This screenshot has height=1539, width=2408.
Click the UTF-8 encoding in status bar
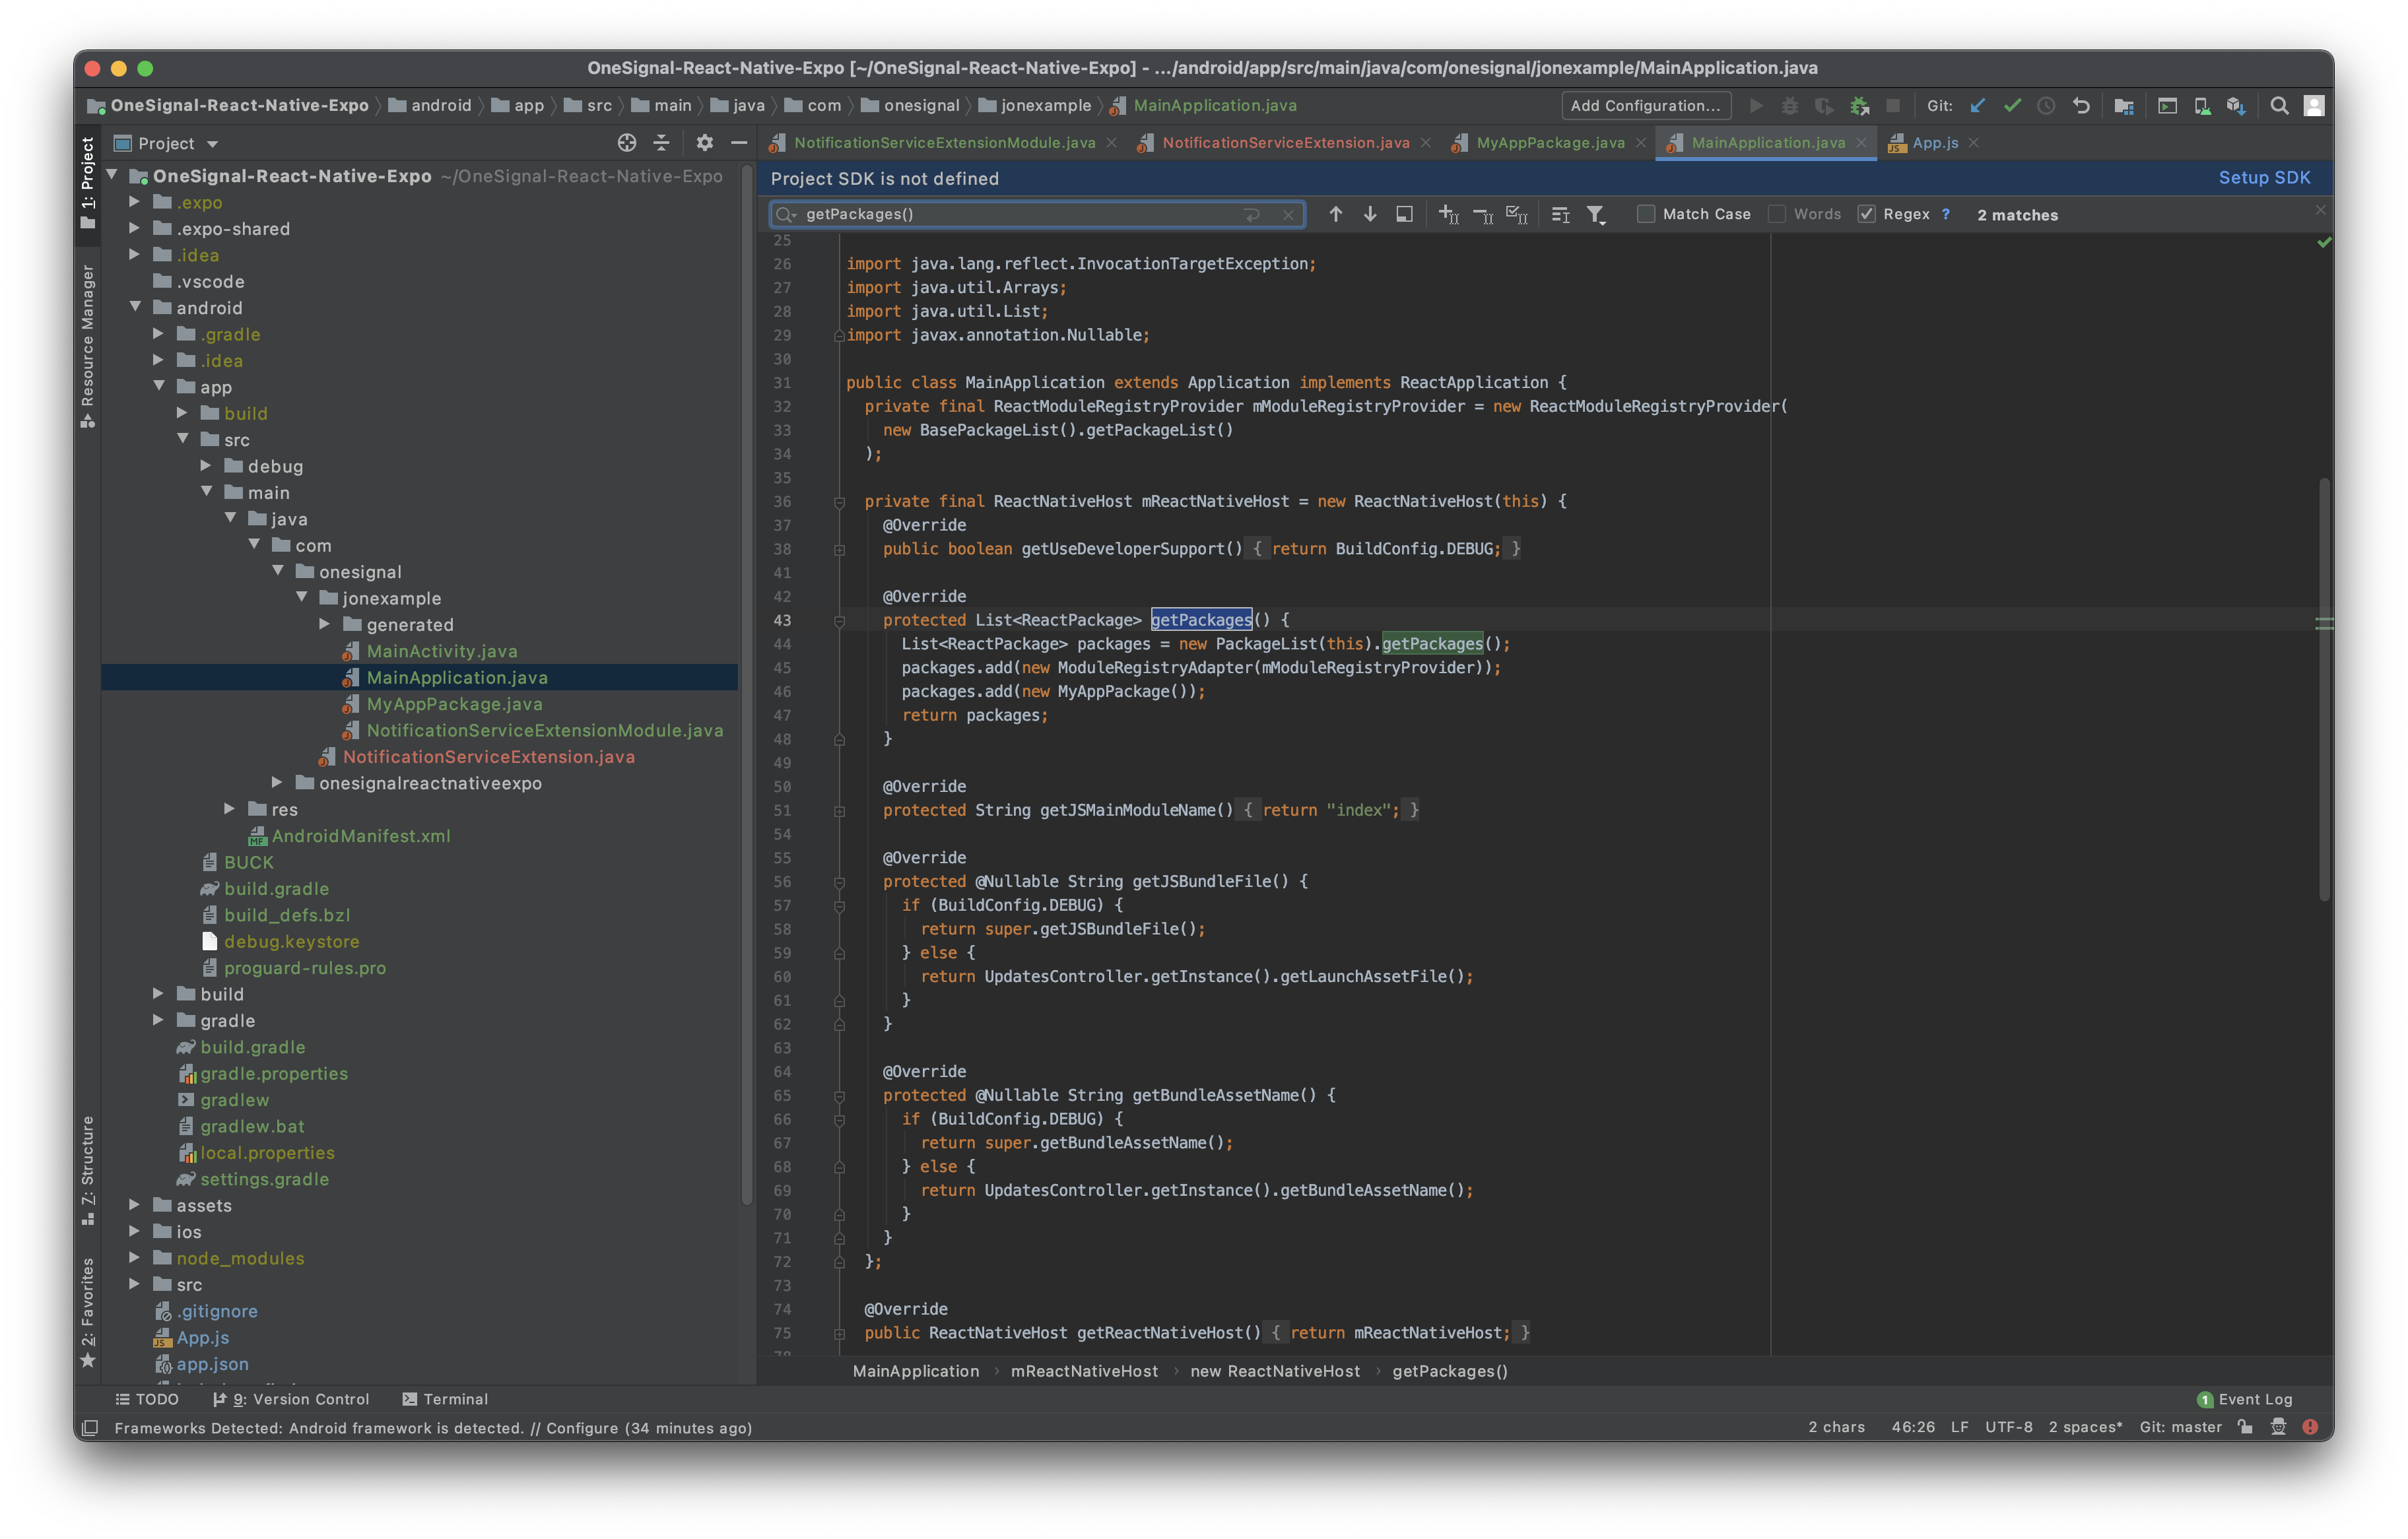click(x=2008, y=1427)
